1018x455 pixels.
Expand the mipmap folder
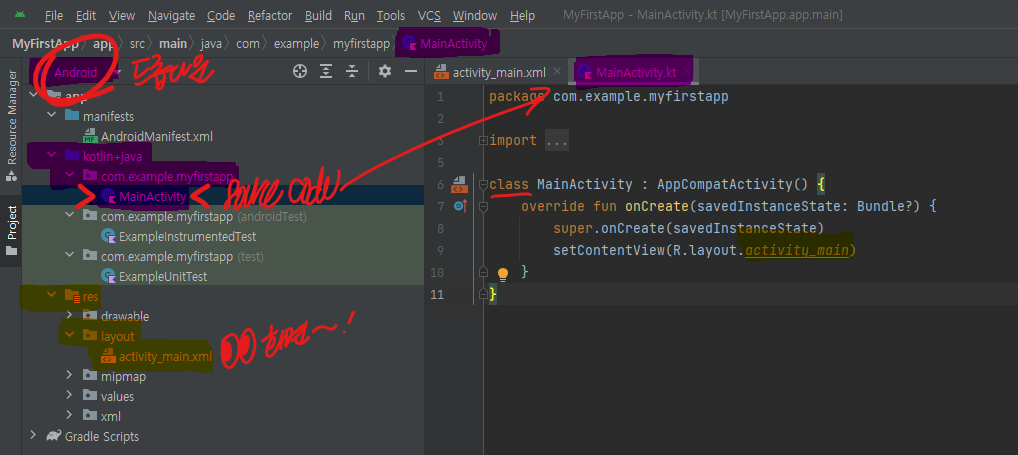pyautogui.click(x=69, y=376)
